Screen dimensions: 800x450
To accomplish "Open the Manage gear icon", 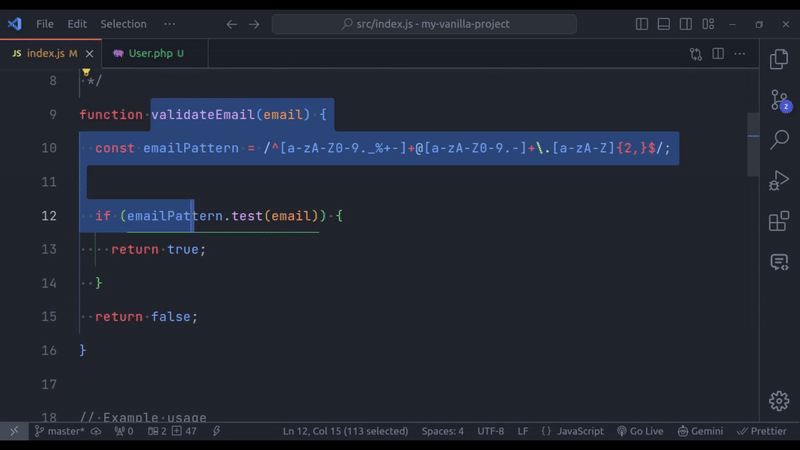I will (779, 401).
